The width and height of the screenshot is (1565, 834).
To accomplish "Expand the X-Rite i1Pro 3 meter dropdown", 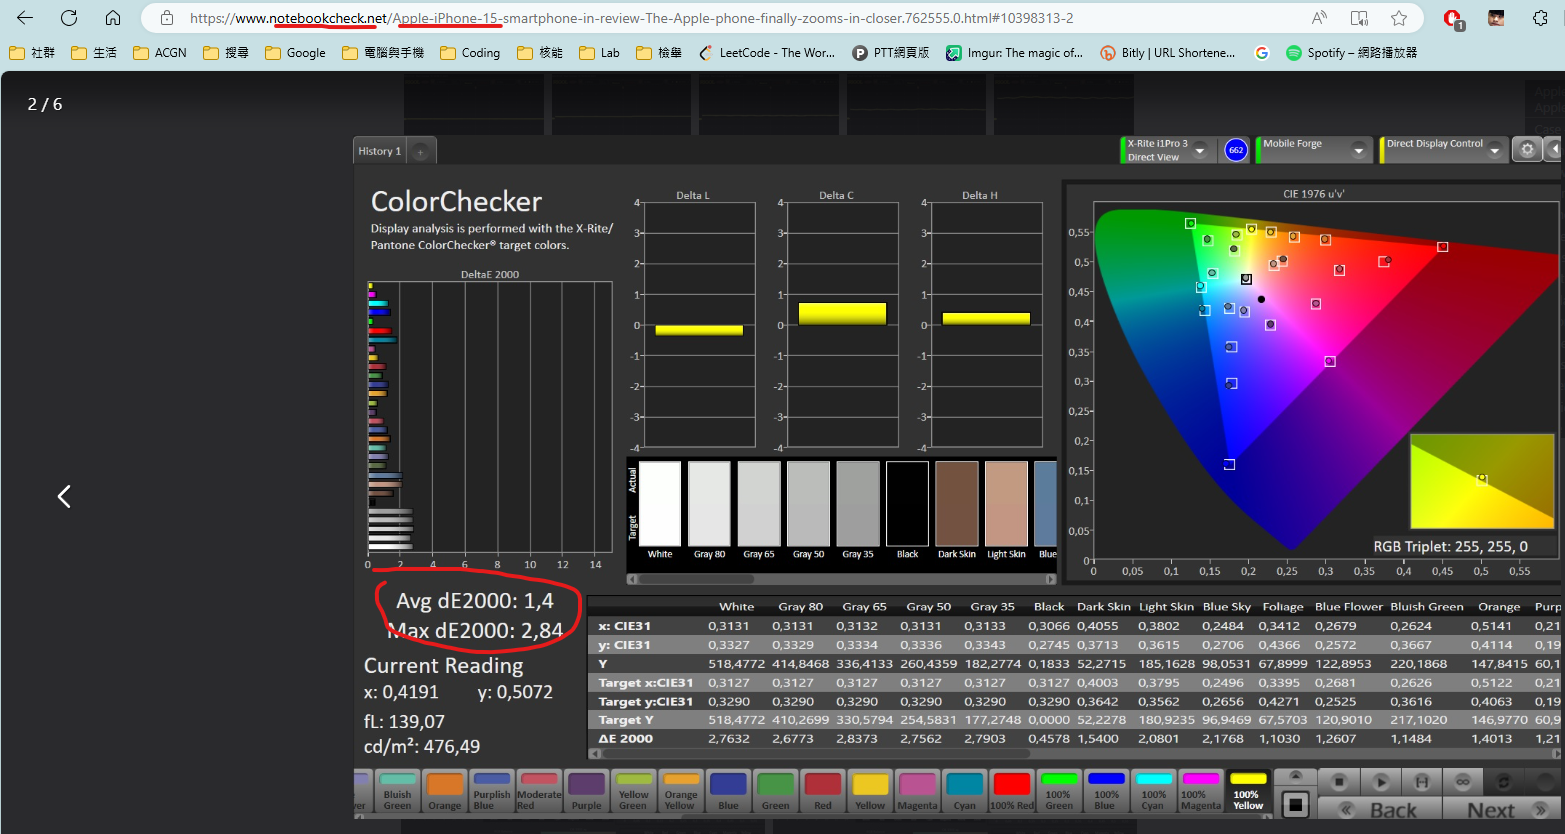I will click(1200, 150).
